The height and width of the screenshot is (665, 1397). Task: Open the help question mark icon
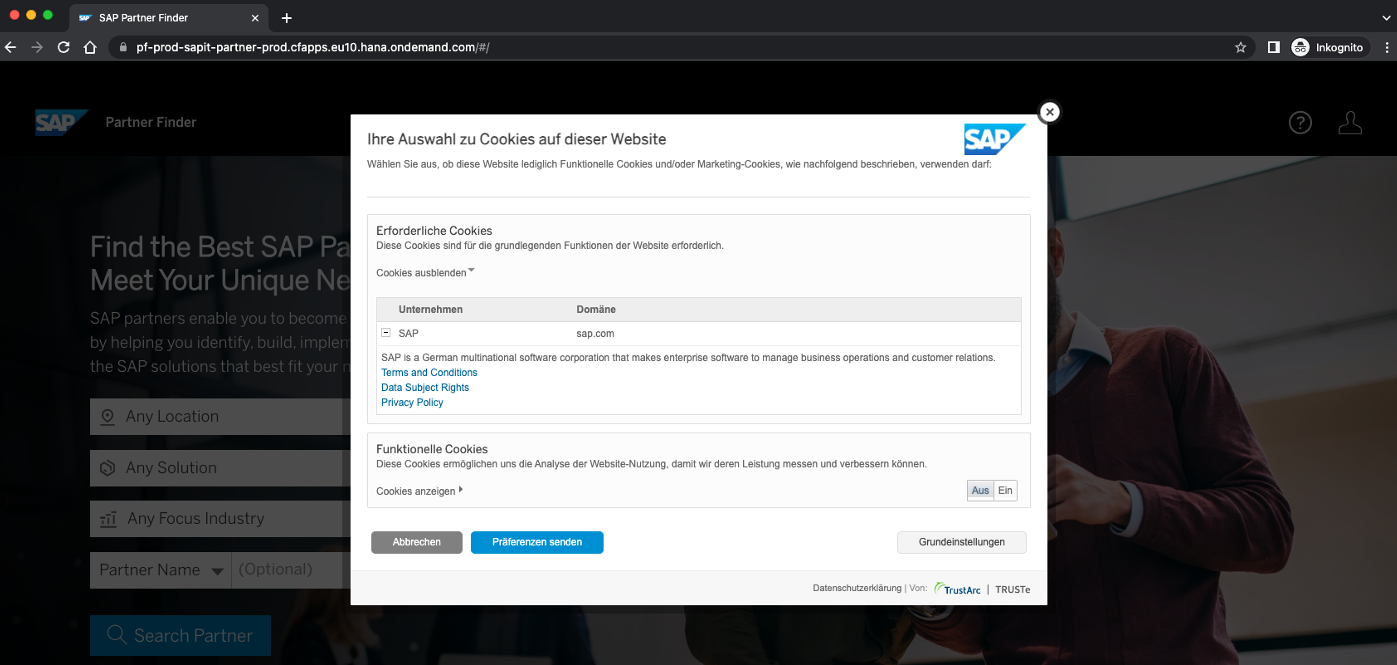[1299, 122]
